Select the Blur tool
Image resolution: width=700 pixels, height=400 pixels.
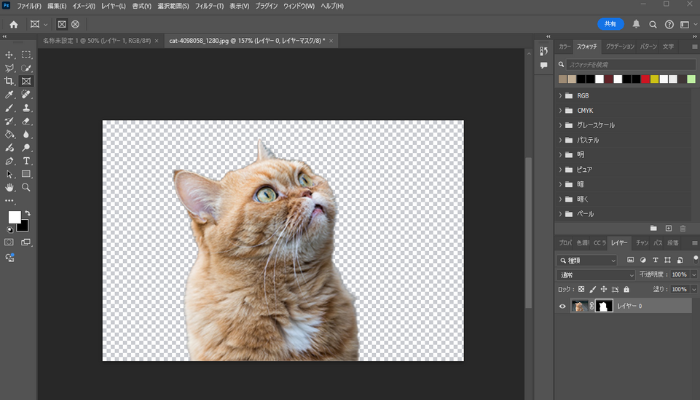[26, 134]
